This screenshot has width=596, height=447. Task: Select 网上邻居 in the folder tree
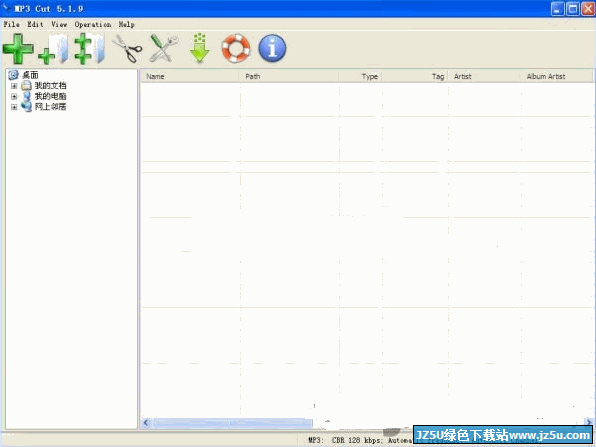pos(50,107)
